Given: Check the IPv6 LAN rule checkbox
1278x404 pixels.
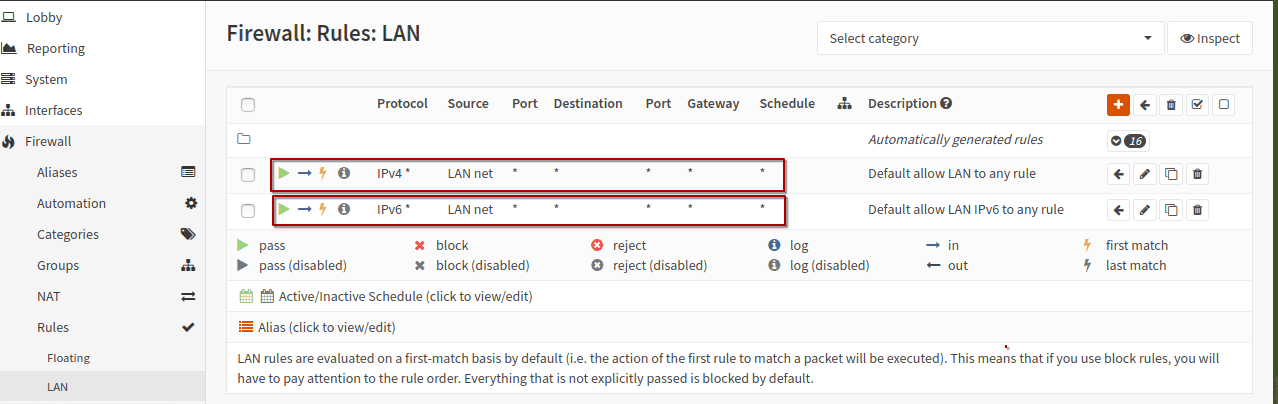Looking at the screenshot, I should coord(248,211).
